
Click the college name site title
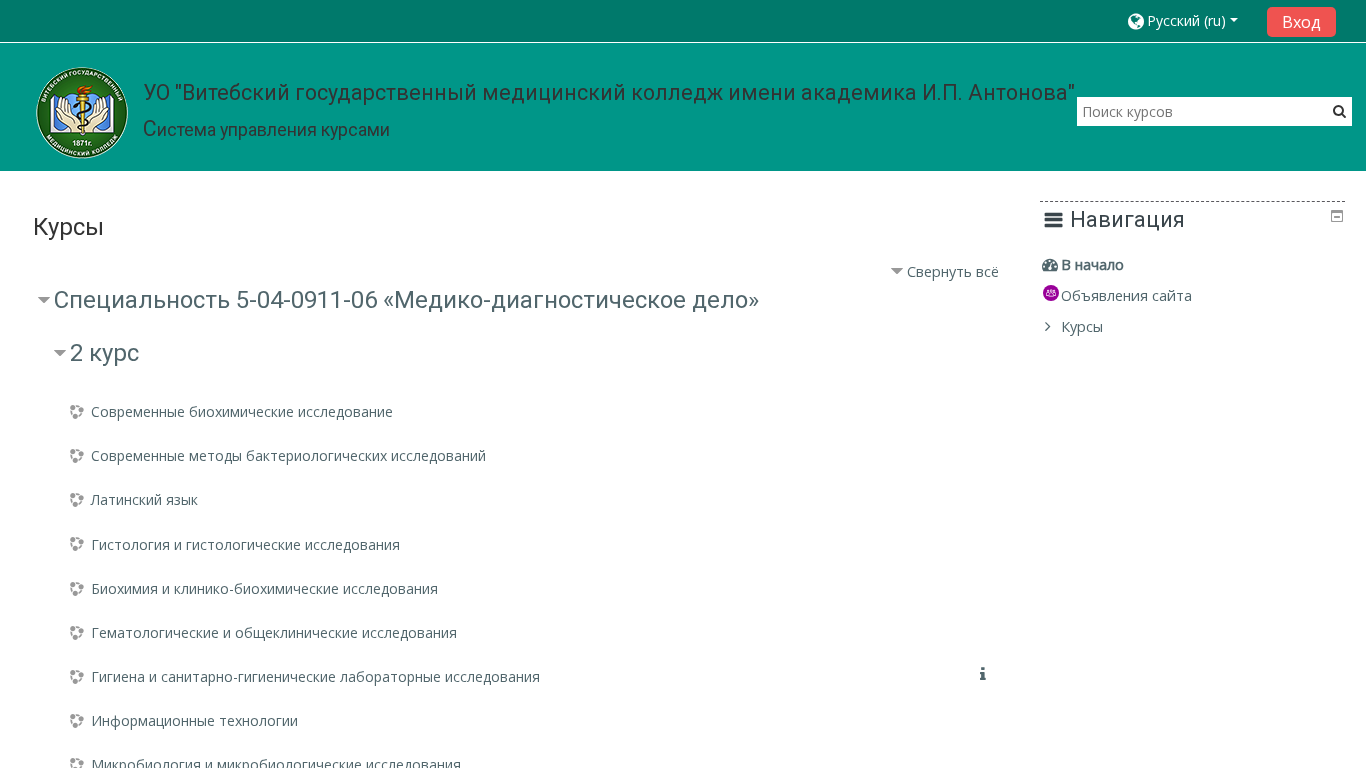[609, 93]
